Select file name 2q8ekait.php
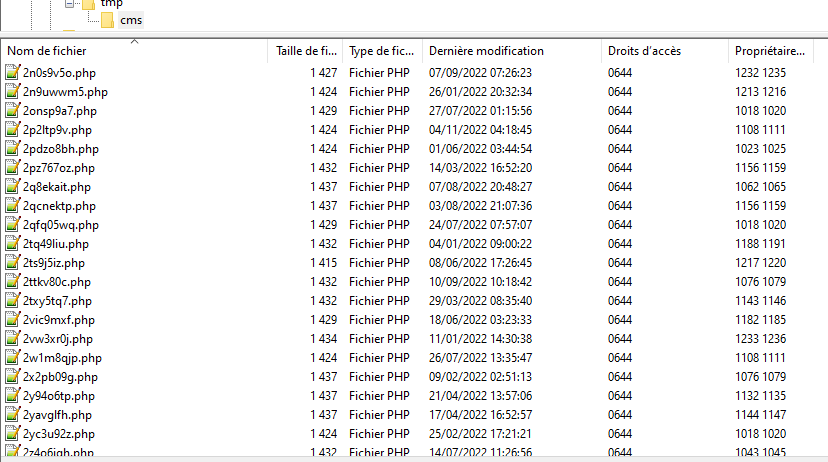Image resolution: width=828 pixels, height=462 pixels. pyautogui.click(x=57, y=187)
